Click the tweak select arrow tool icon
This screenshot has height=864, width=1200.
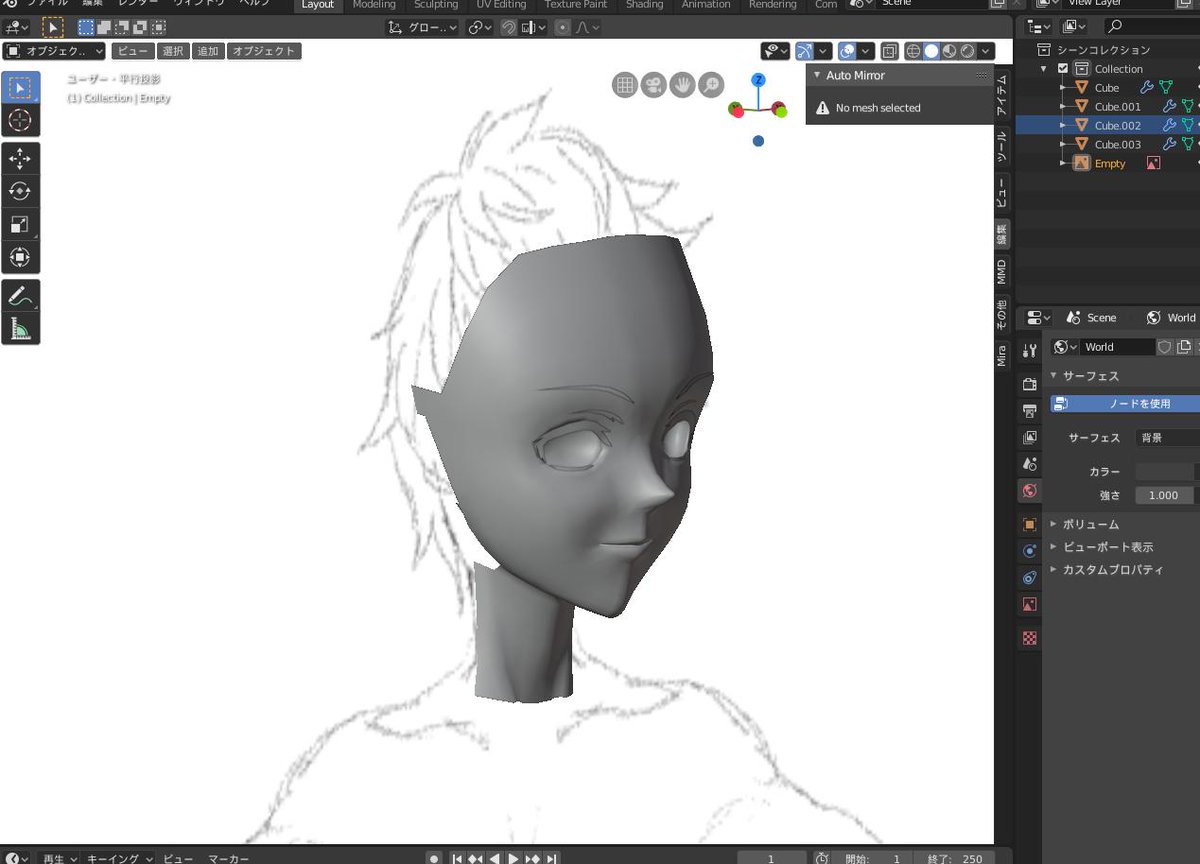coord(52,27)
